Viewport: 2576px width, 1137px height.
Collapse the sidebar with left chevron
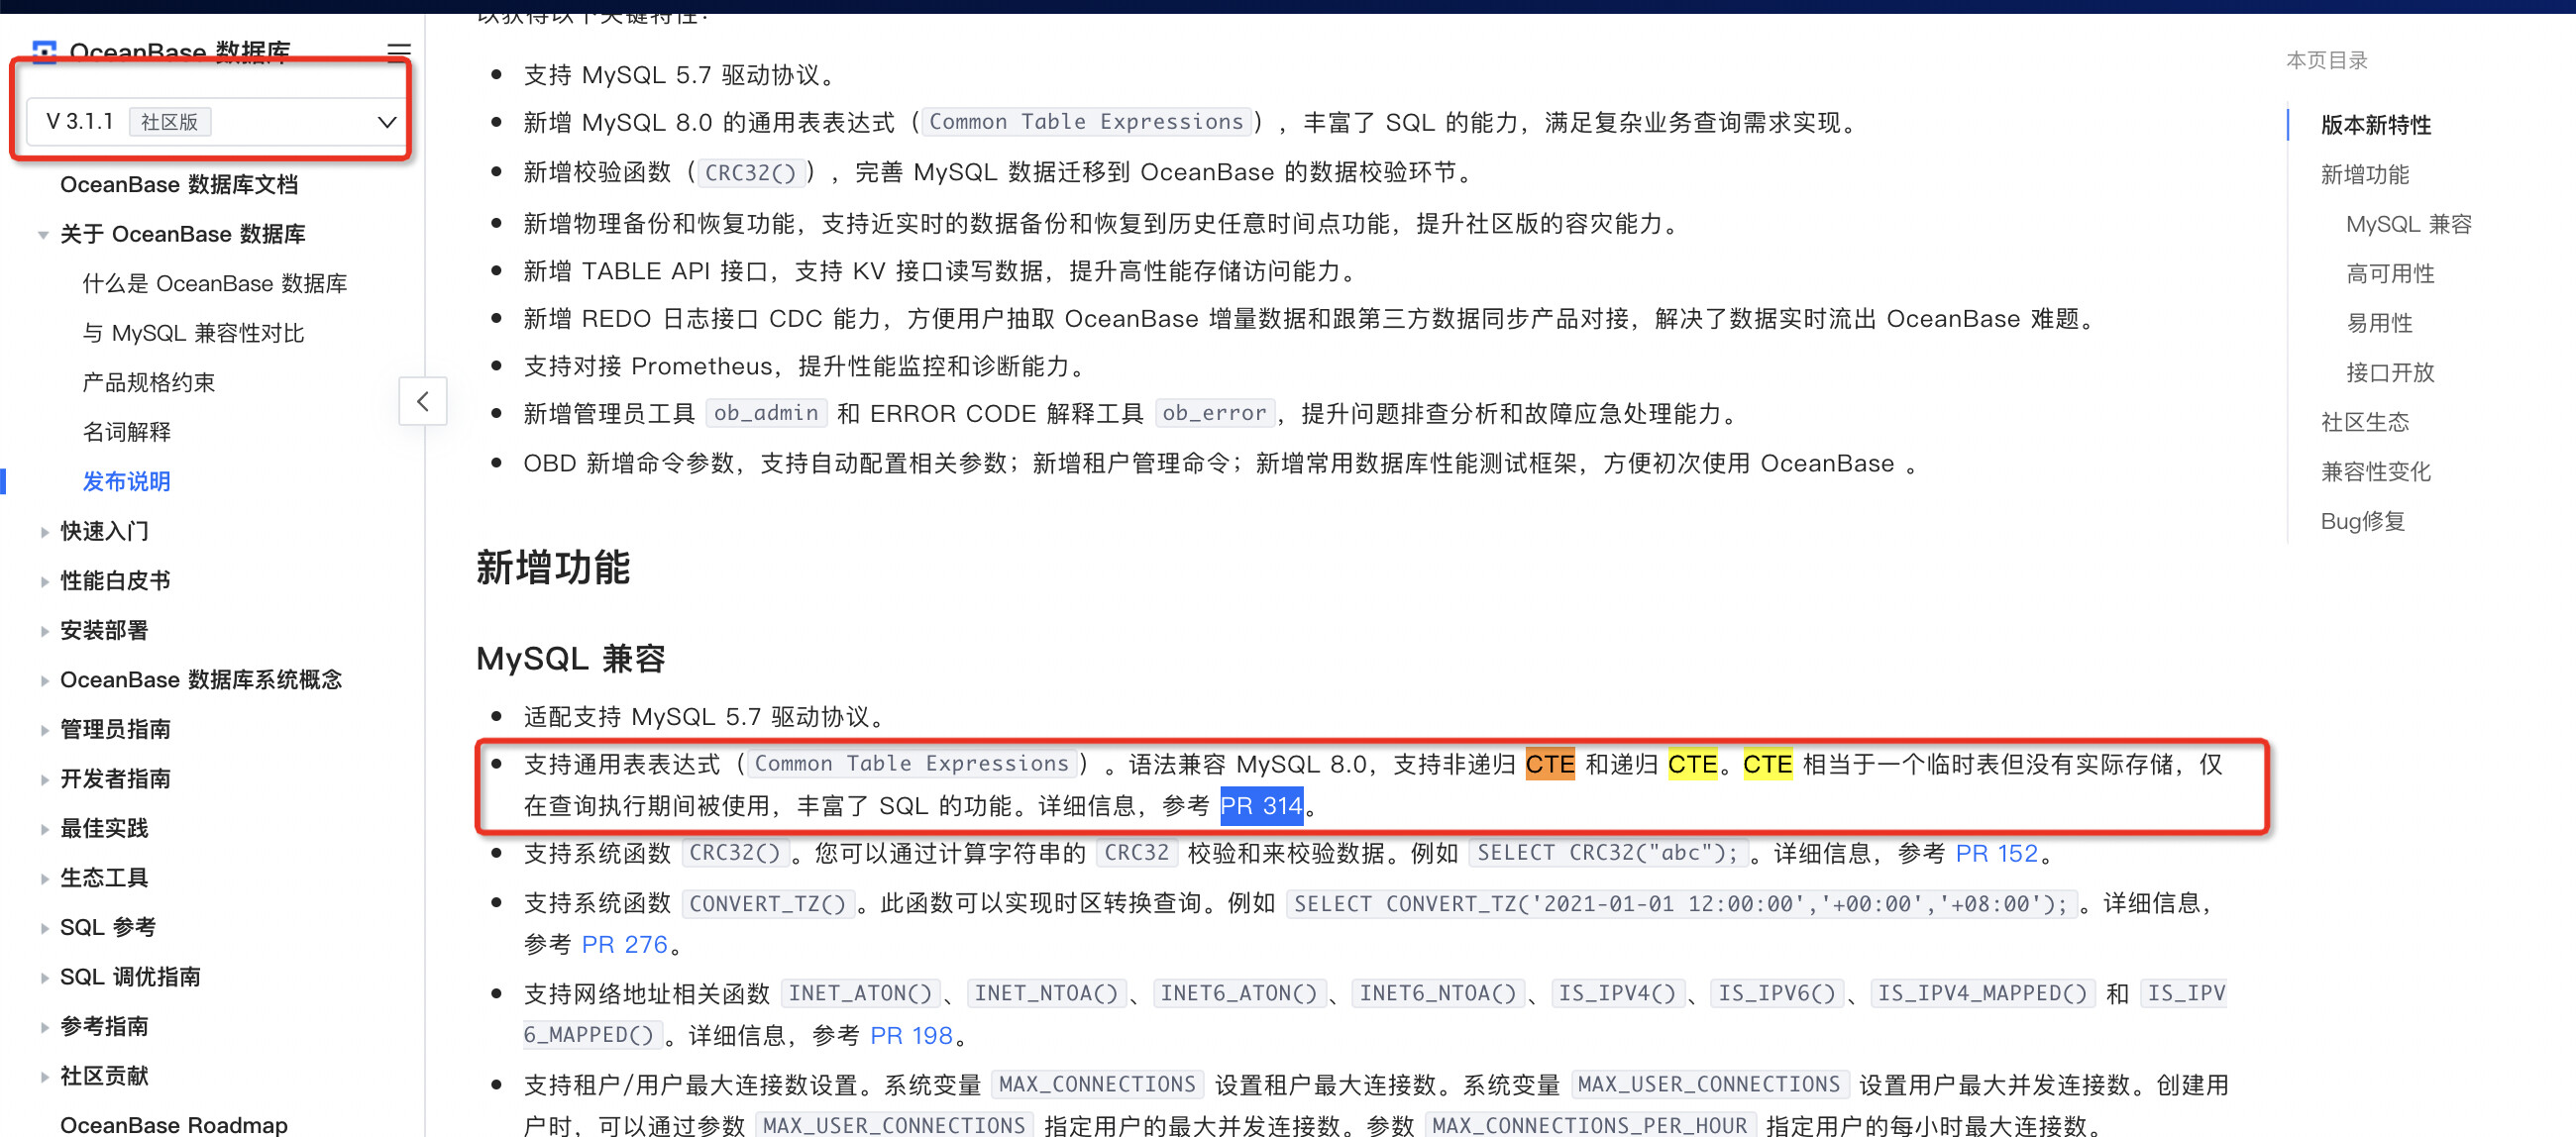click(423, 401)
